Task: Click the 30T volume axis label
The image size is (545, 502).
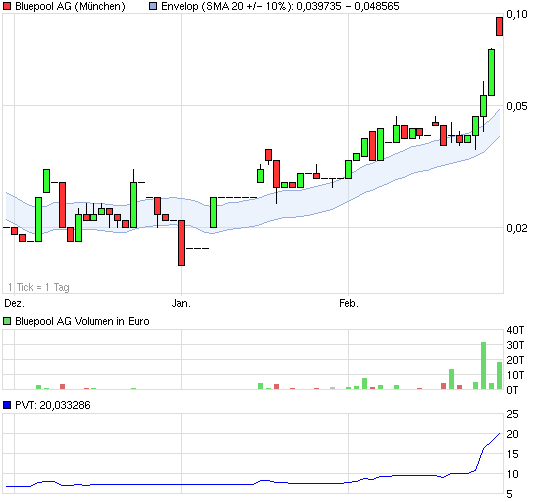Action: point(515,345)
